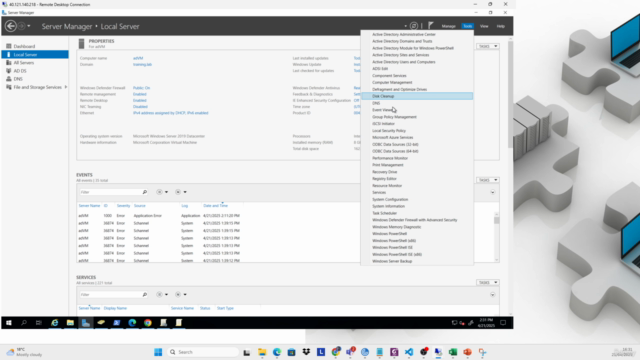Open Group Policy Management
Screen dimensions: 640x360
(417, 117)
